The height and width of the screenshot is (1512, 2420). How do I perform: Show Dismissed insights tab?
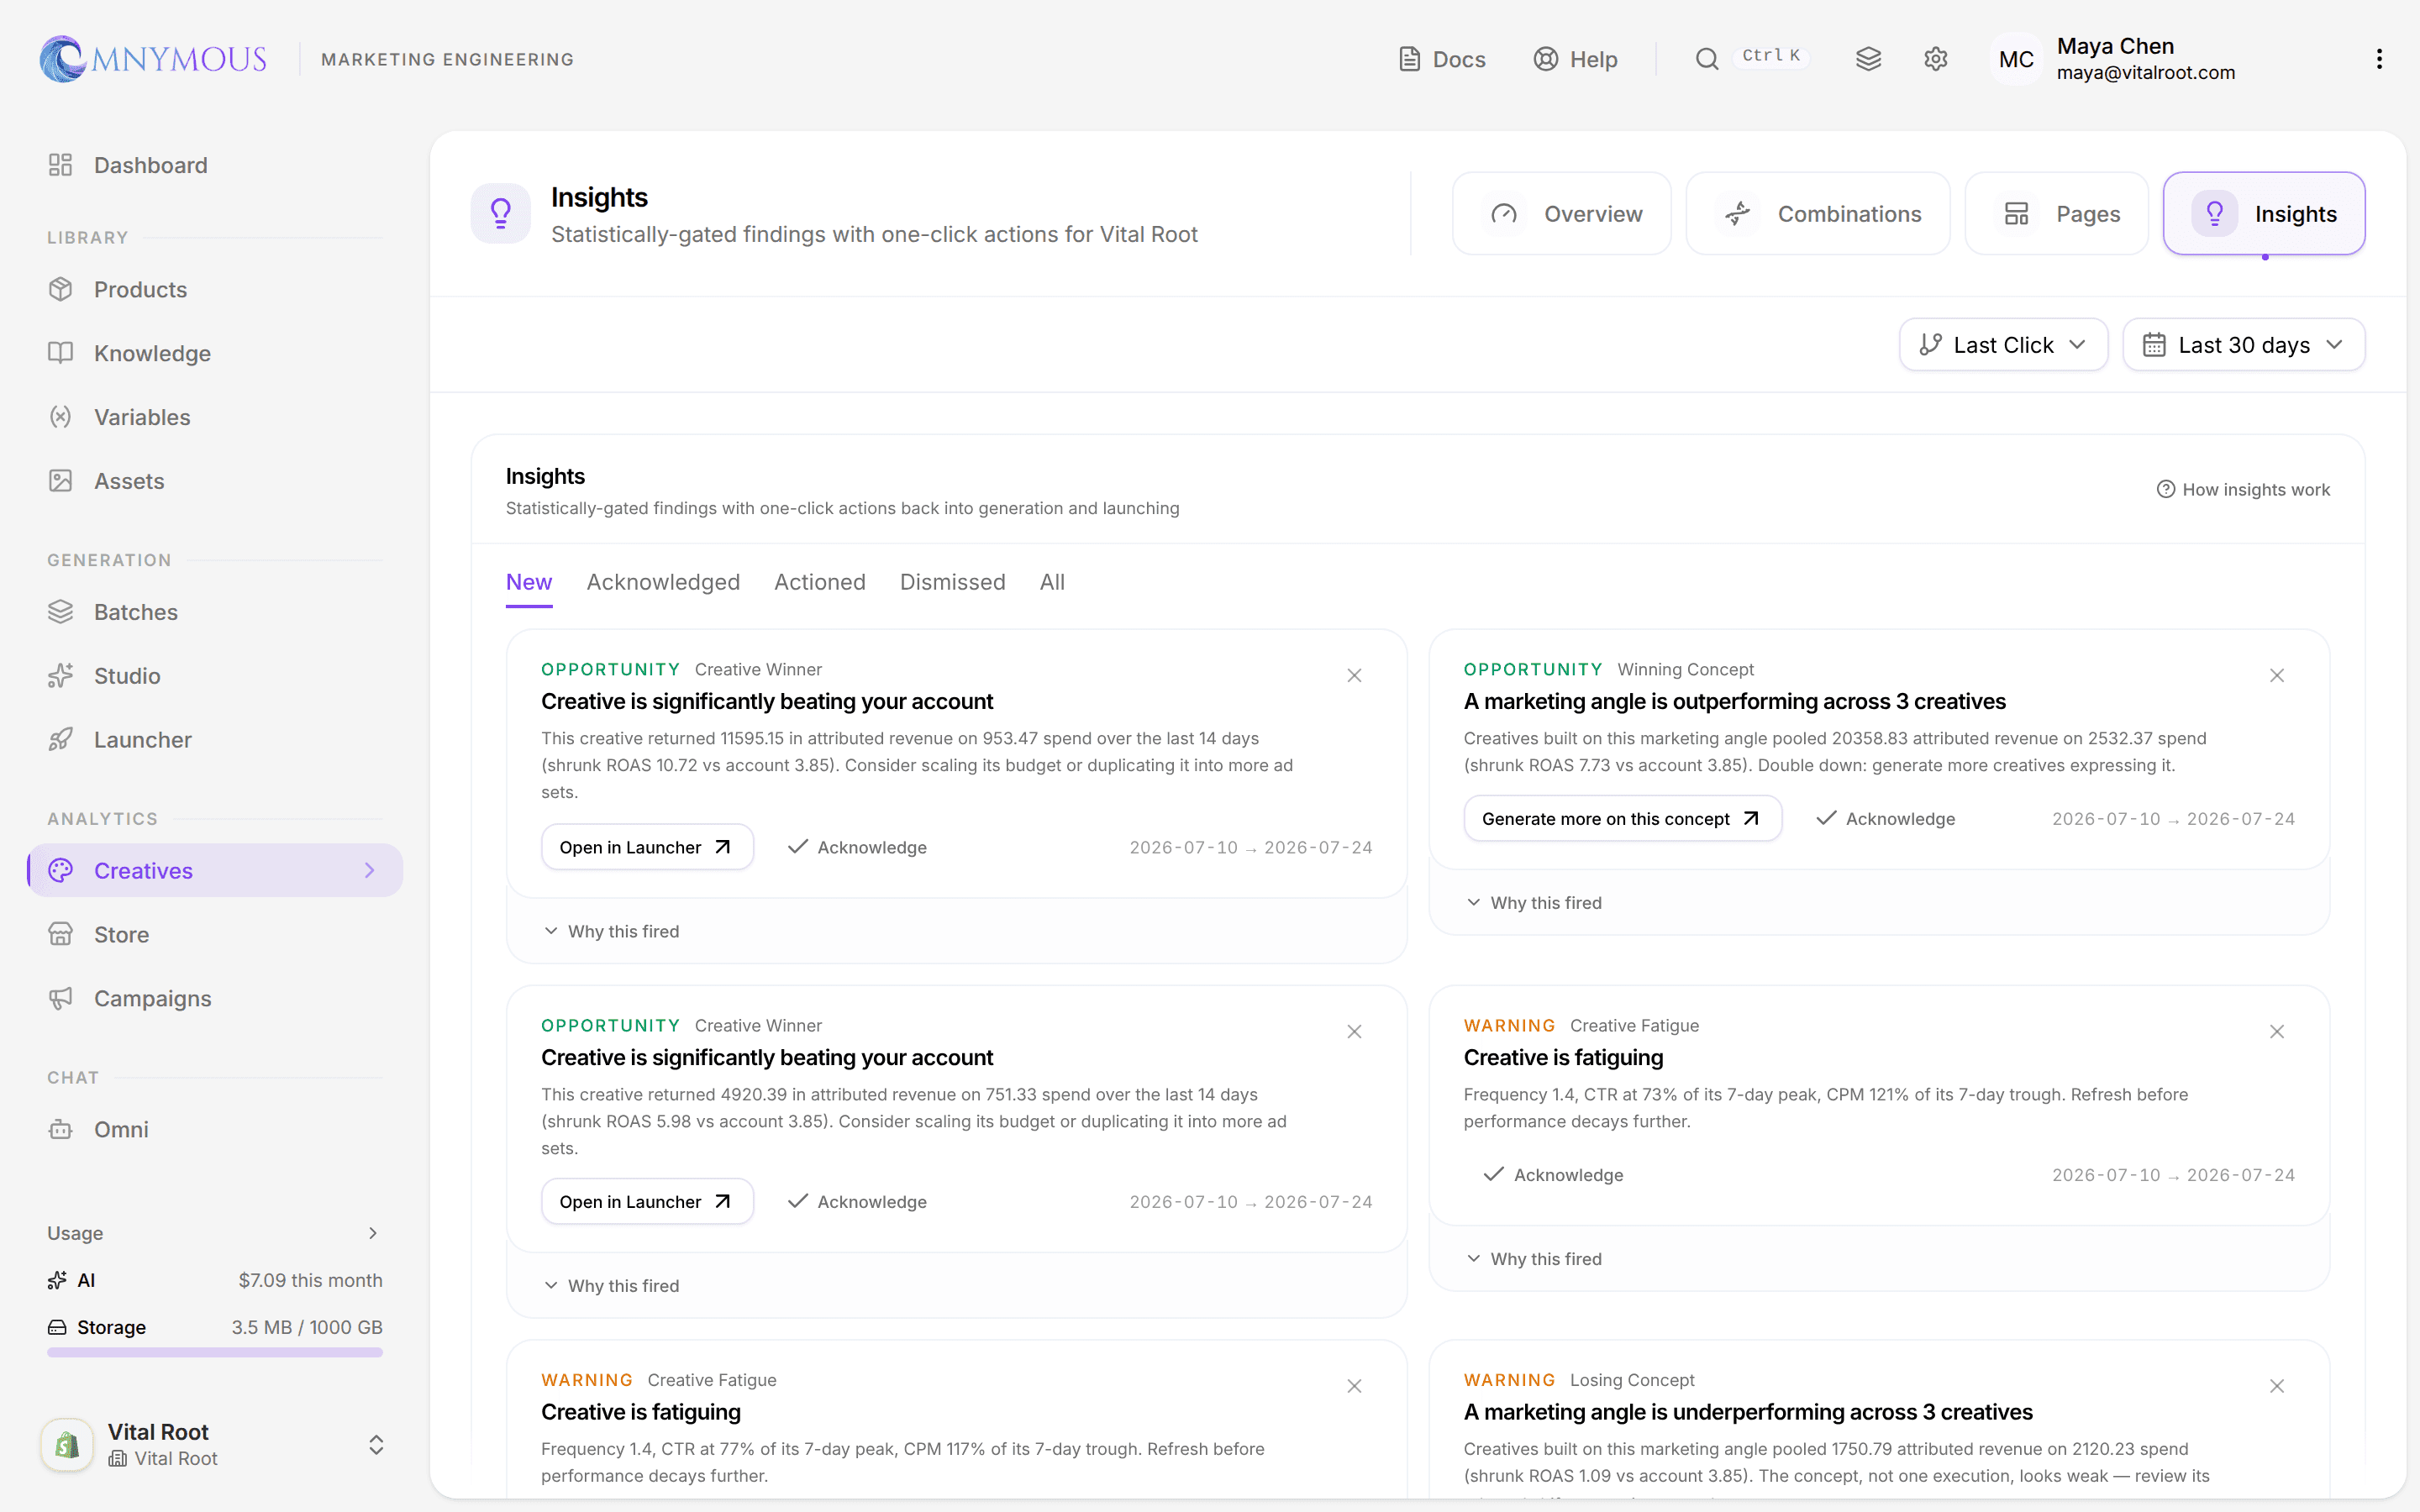[952, 582]
